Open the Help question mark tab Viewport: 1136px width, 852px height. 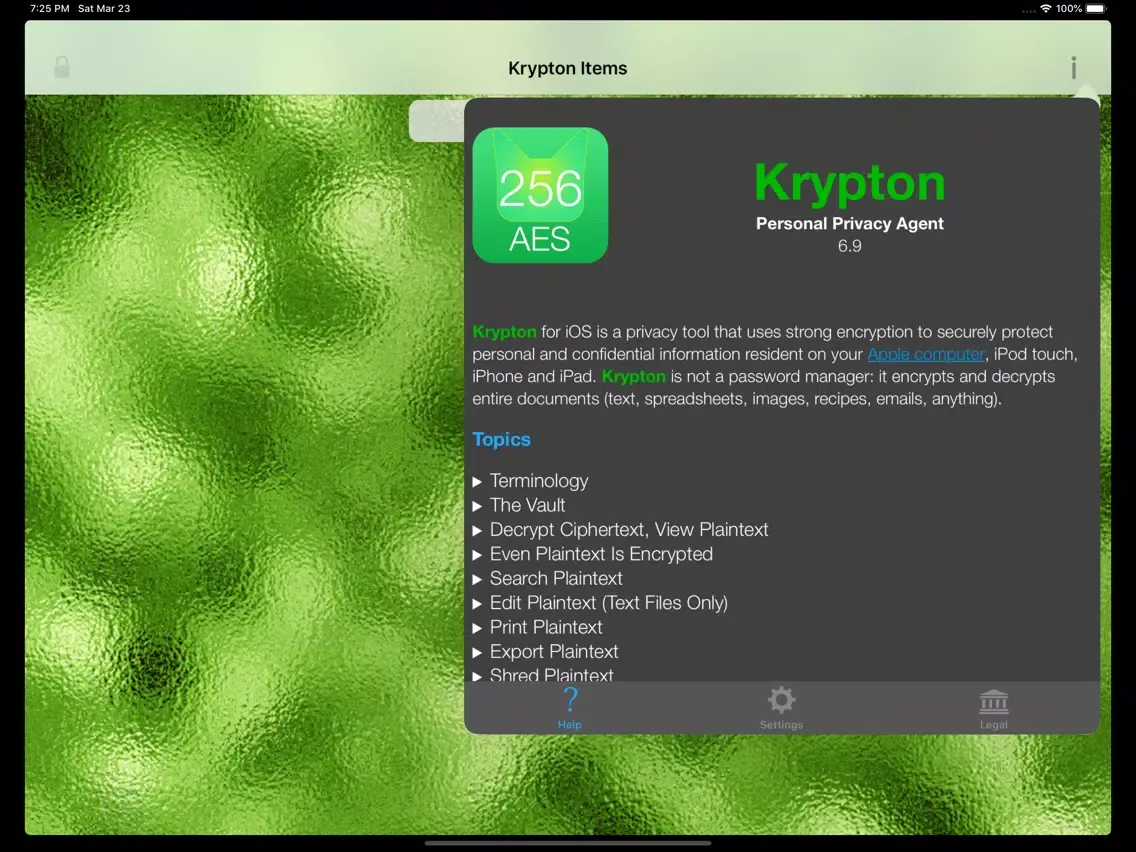click(570, 708)
